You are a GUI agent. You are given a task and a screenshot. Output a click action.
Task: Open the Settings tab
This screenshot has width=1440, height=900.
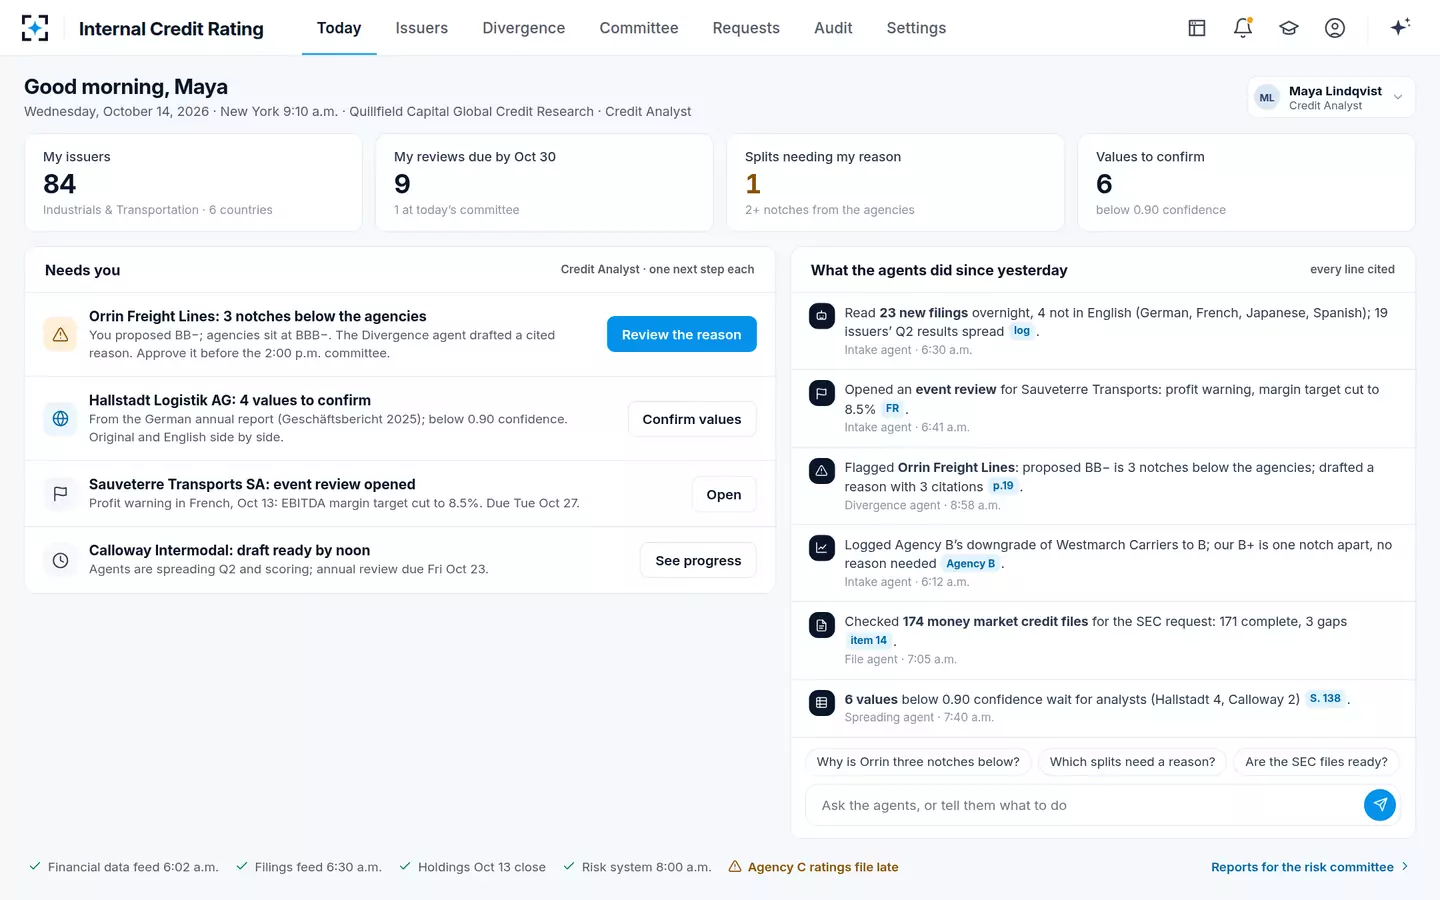coord(916,28)
